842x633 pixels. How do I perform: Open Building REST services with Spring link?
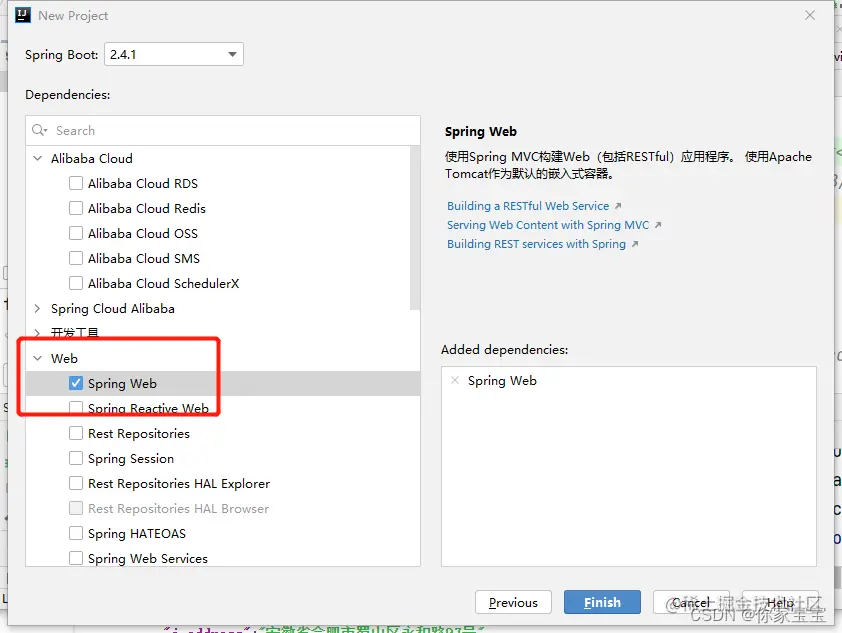(x=536, y=244)
